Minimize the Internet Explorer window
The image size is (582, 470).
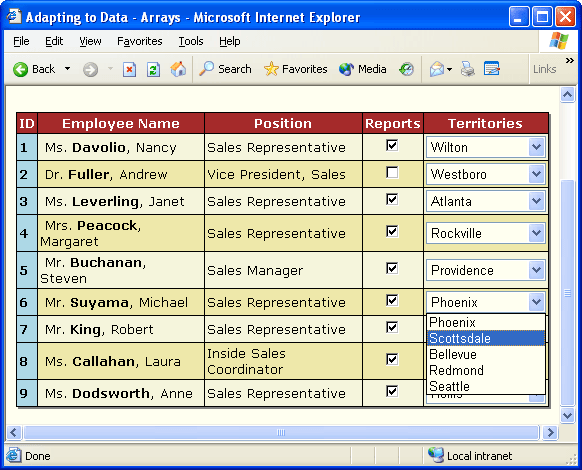click(519, 17)
